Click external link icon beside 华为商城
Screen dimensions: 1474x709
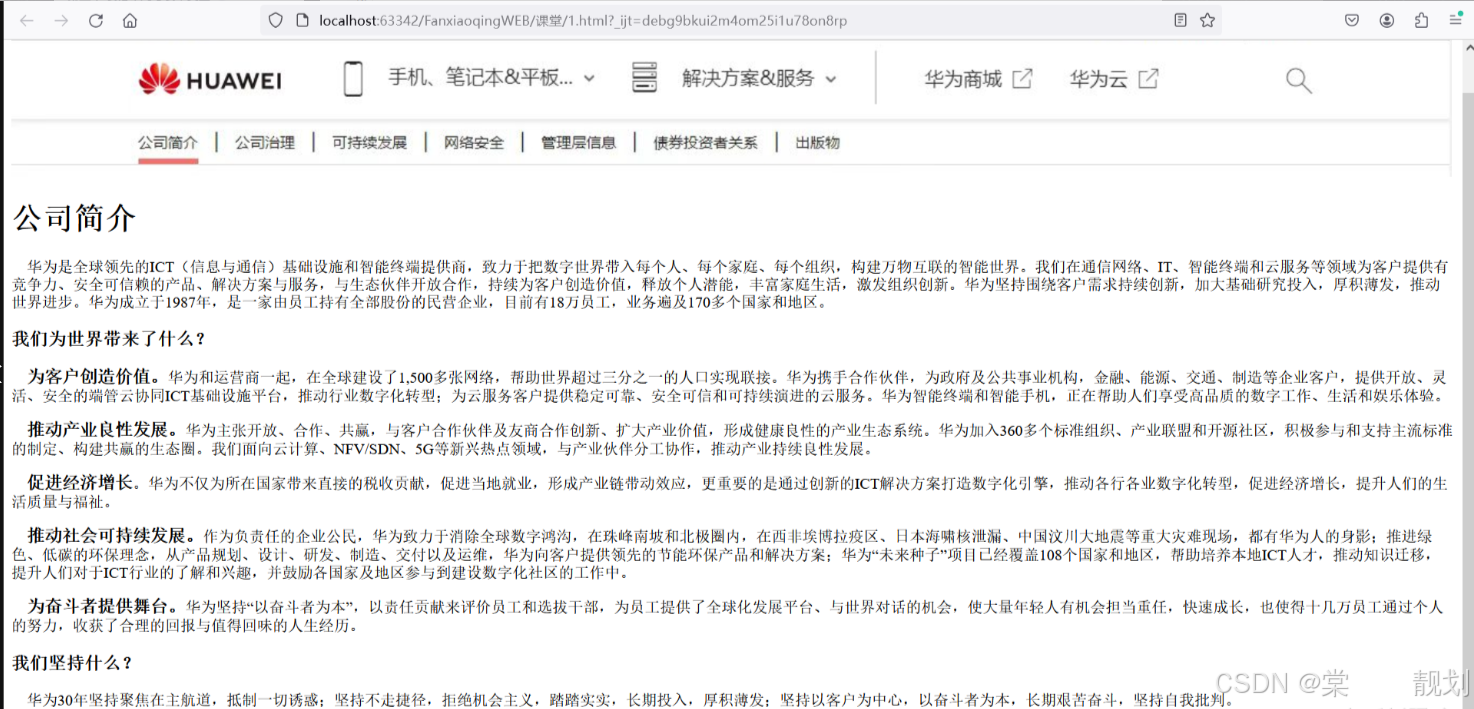[1022, 79]
